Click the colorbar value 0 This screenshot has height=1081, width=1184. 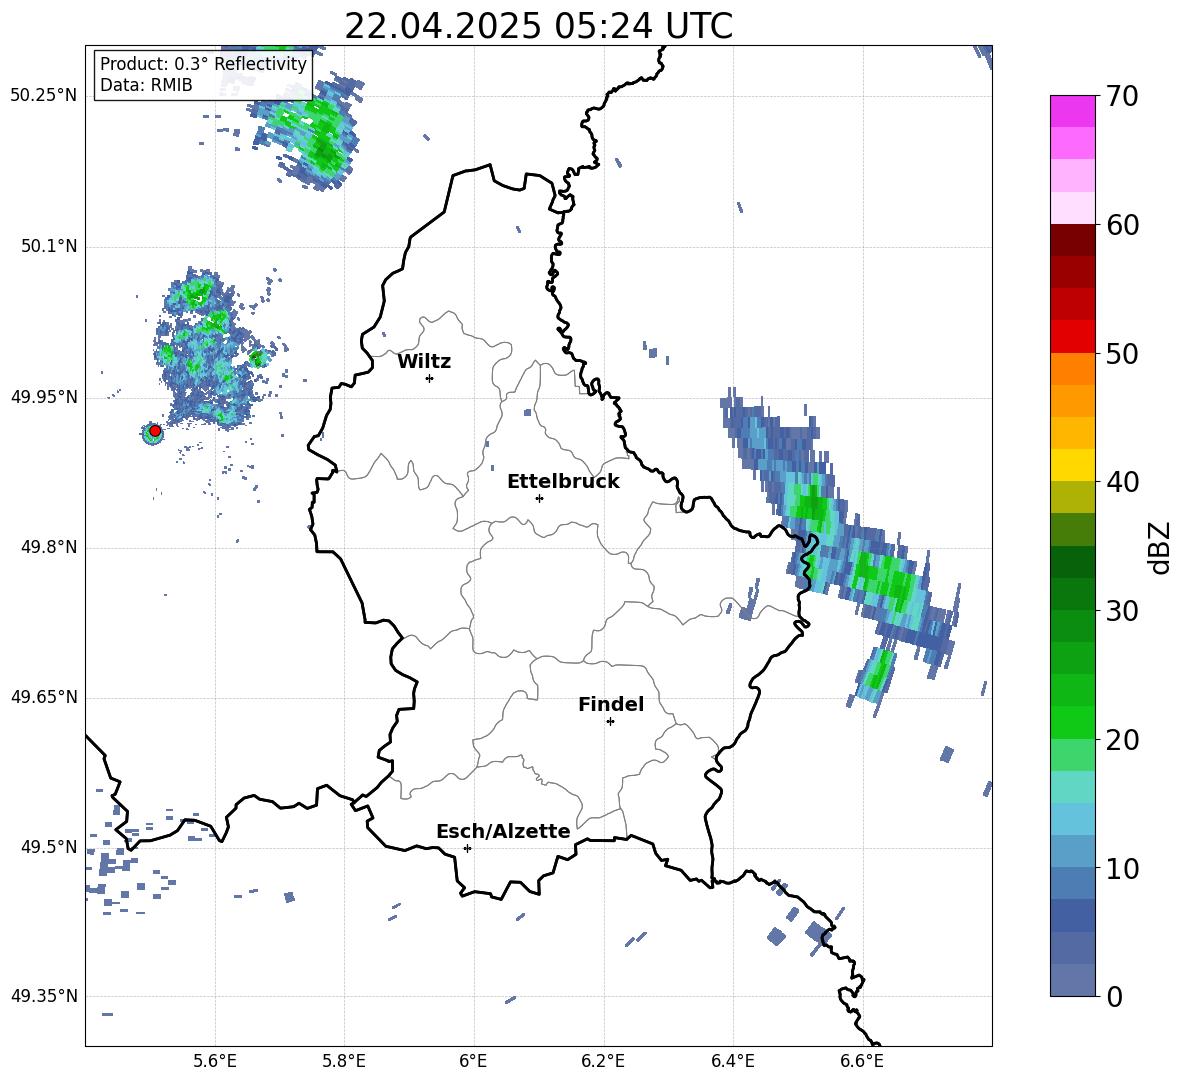coord(1114,996)
